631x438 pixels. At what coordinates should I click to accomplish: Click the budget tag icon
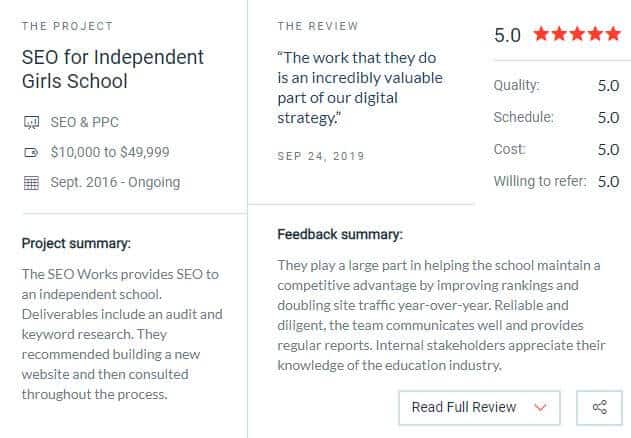tap(31, 152)
